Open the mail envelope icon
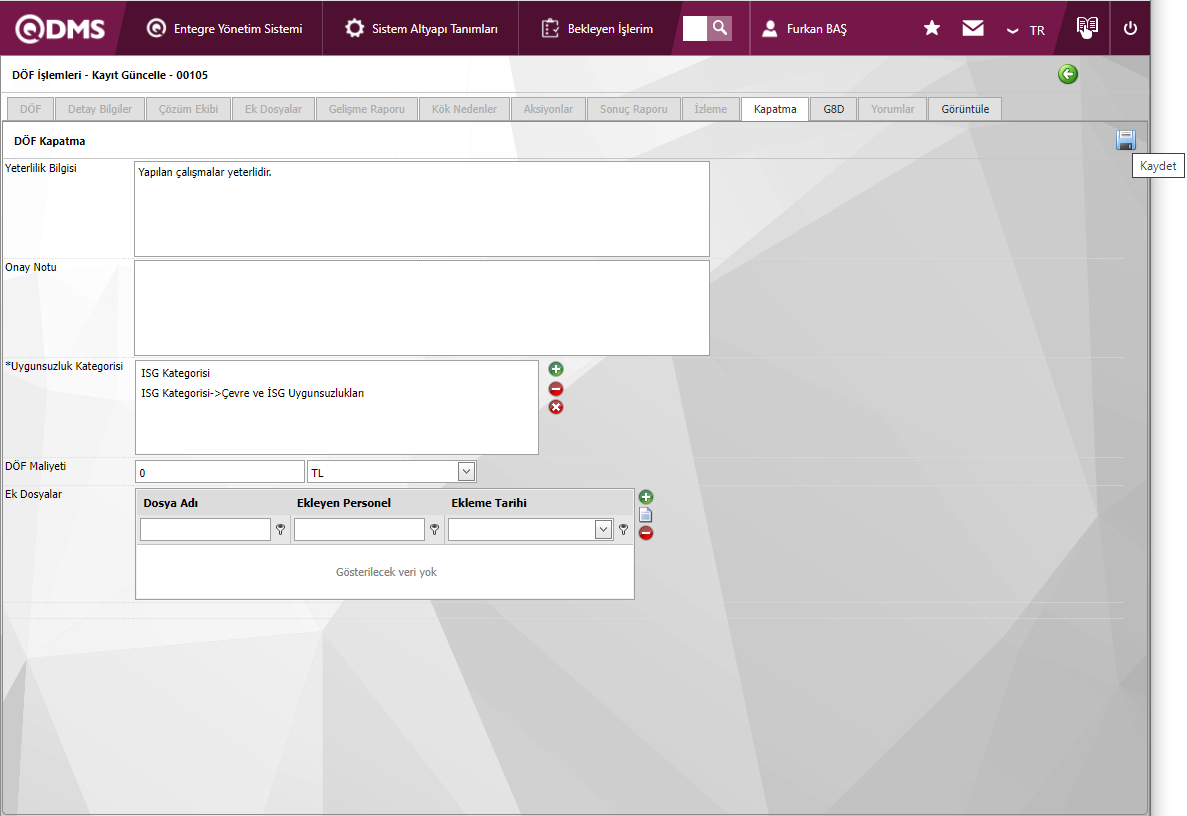 click(x=973, y=28)
